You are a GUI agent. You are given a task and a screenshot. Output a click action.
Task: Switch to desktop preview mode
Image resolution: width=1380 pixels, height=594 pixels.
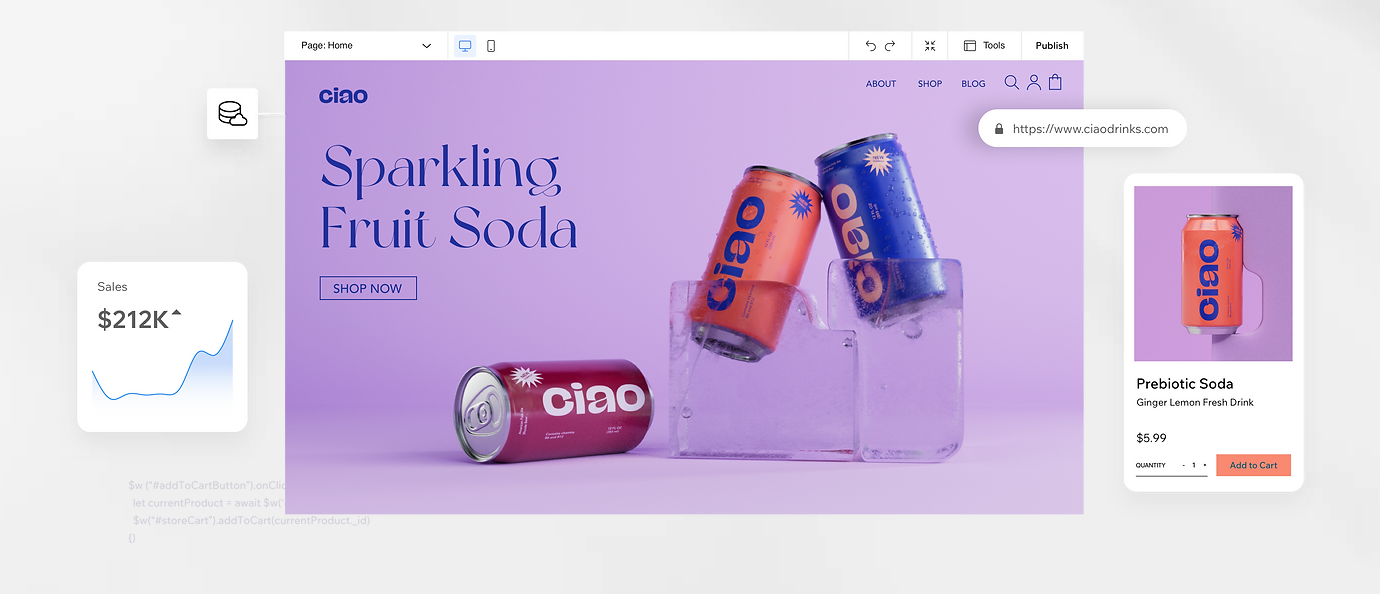pos(464,45)
